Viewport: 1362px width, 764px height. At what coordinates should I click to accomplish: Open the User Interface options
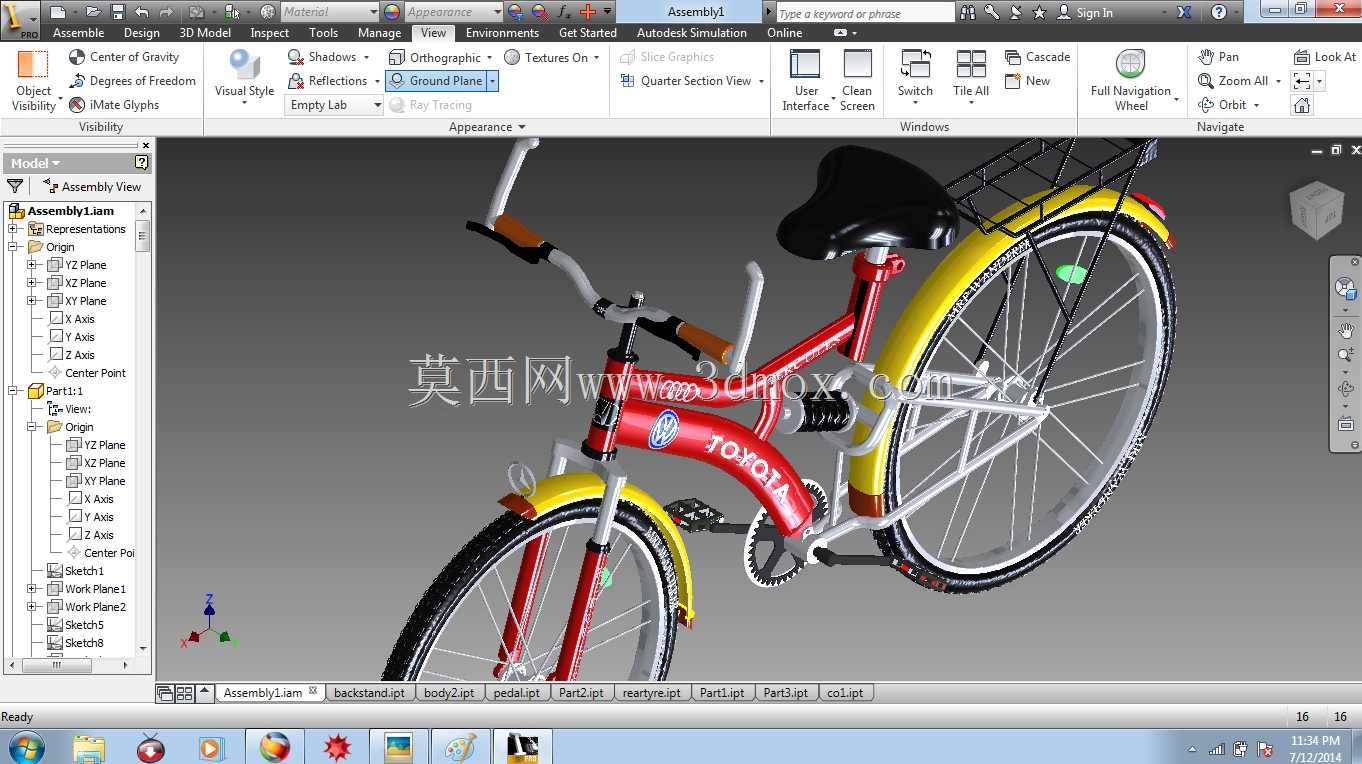pyautogui.click(x=805, y=80)
